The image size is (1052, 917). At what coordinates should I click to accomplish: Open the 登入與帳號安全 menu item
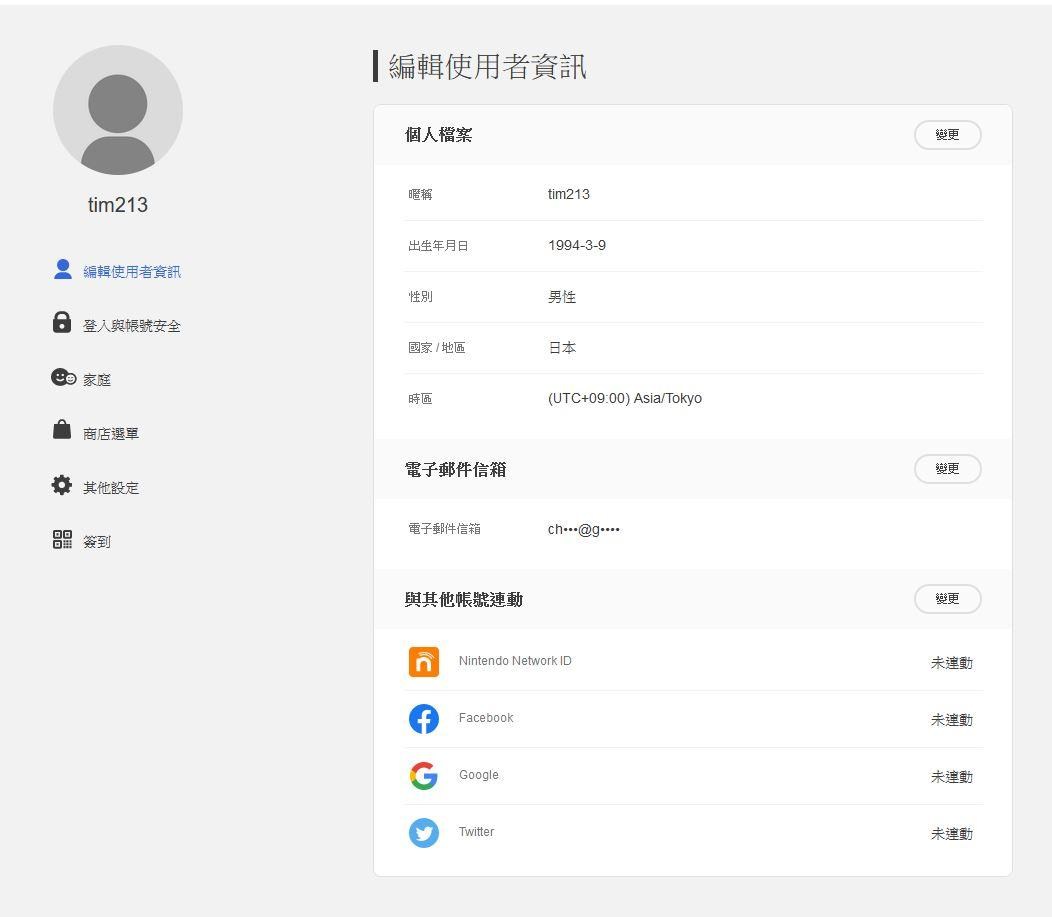tap(131, 326)
